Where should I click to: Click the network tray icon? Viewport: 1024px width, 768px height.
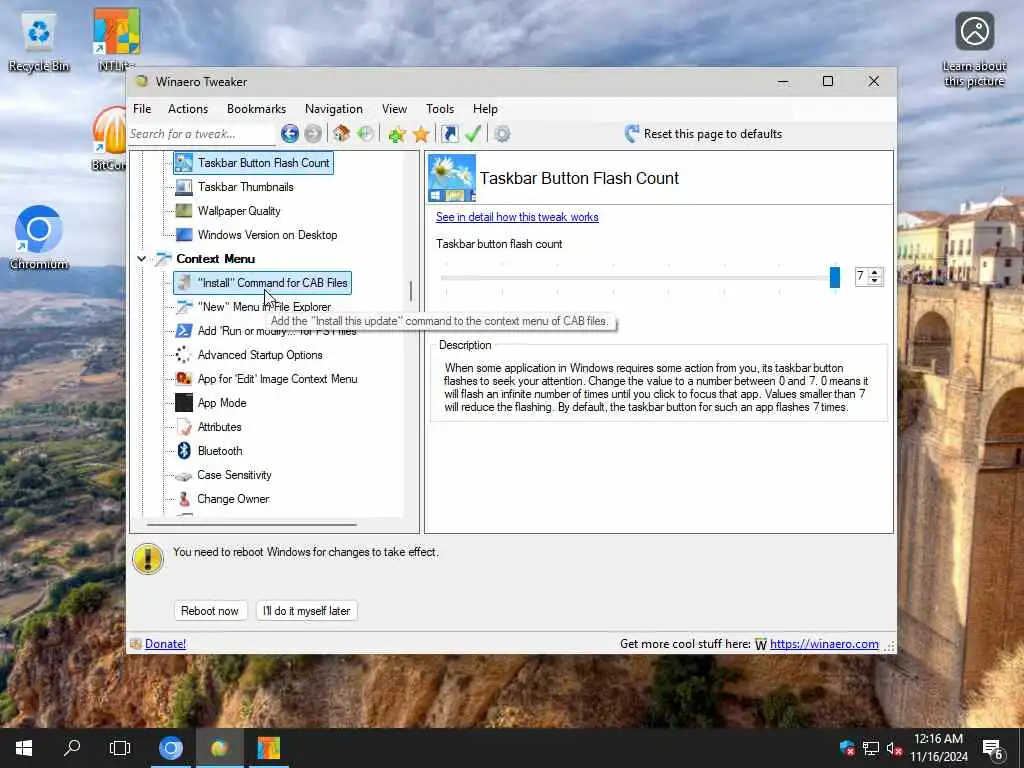[x=871, y=748]
